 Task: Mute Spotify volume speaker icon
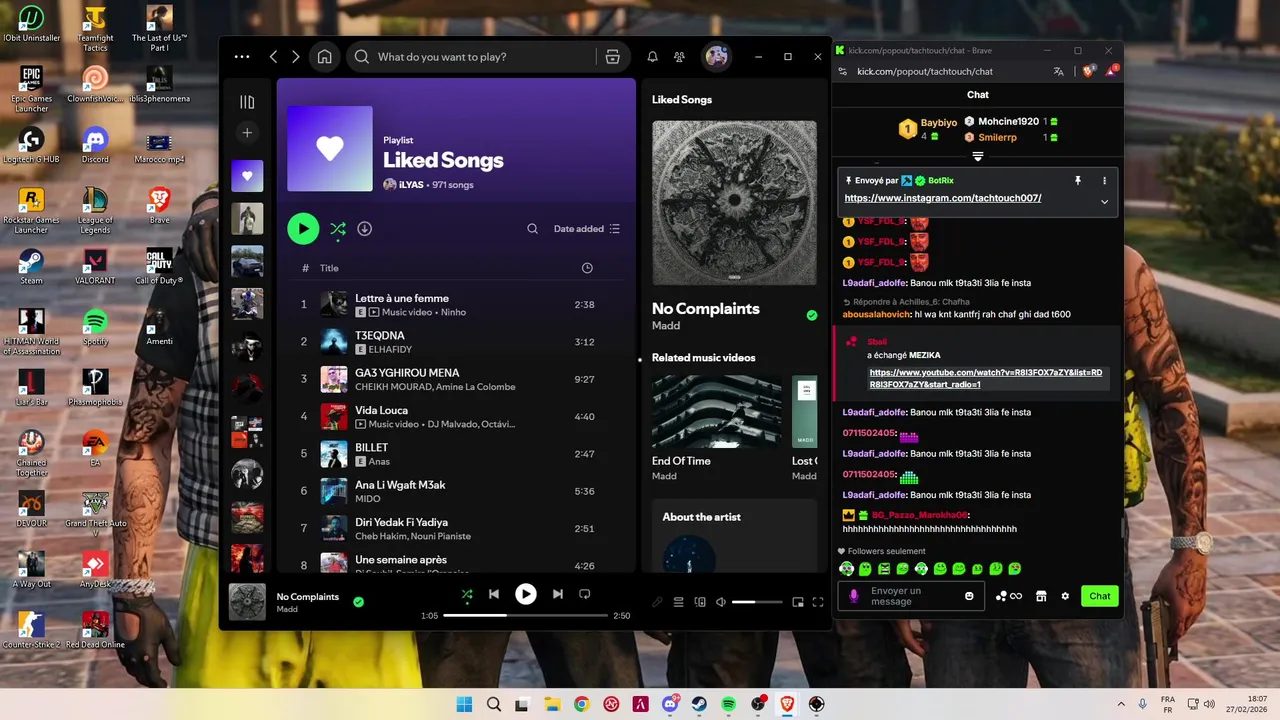coord(721,602)
